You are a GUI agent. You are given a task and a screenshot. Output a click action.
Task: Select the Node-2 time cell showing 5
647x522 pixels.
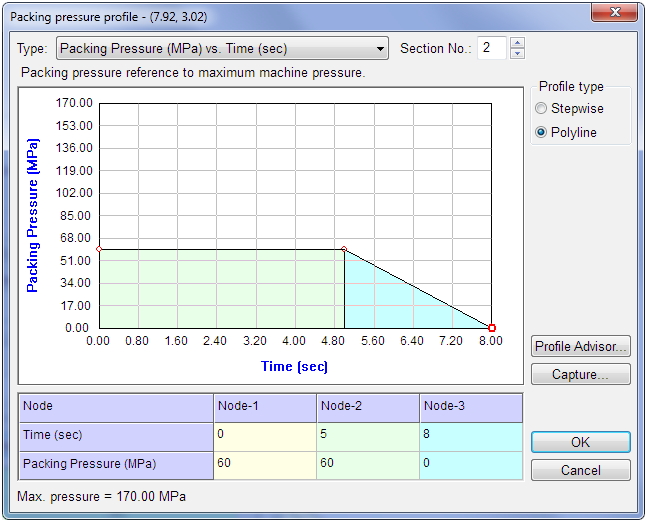coord(368,437)
